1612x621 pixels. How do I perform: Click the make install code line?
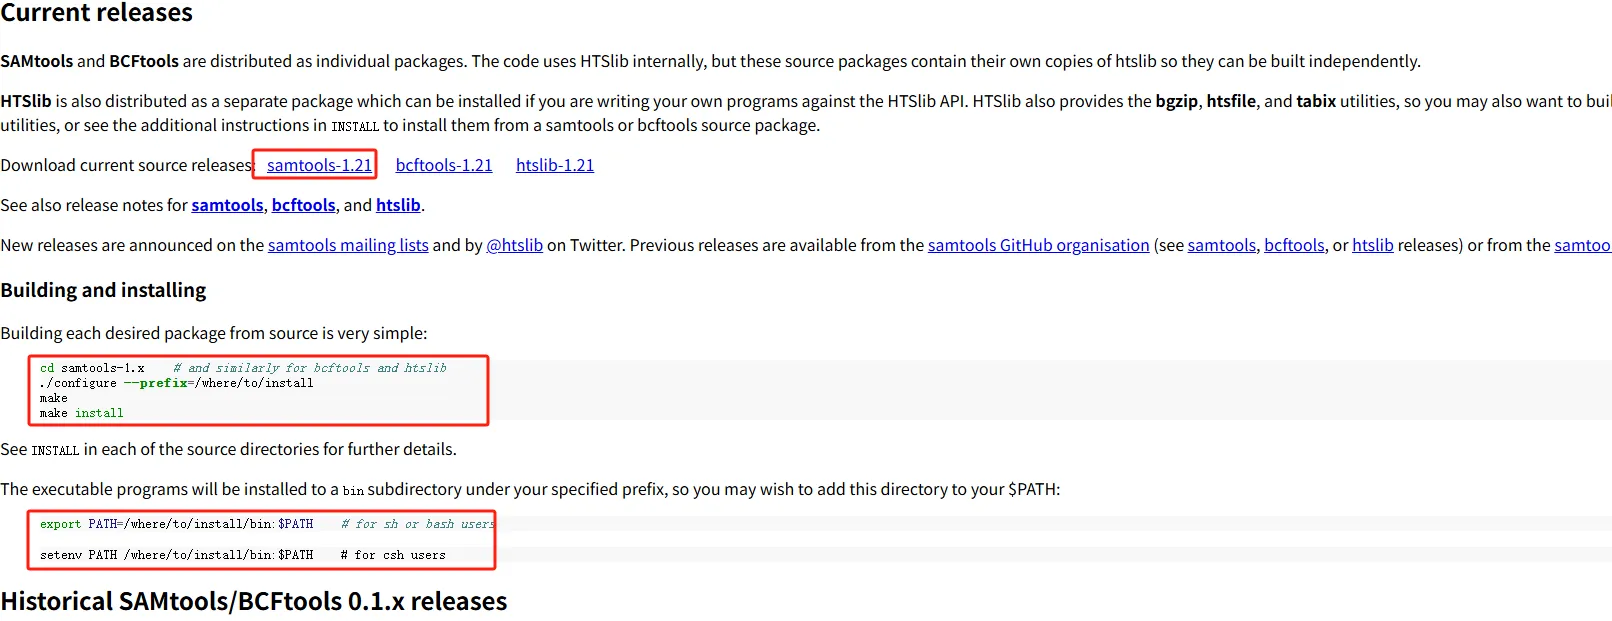pyautogui.click(x=81, y=413)
